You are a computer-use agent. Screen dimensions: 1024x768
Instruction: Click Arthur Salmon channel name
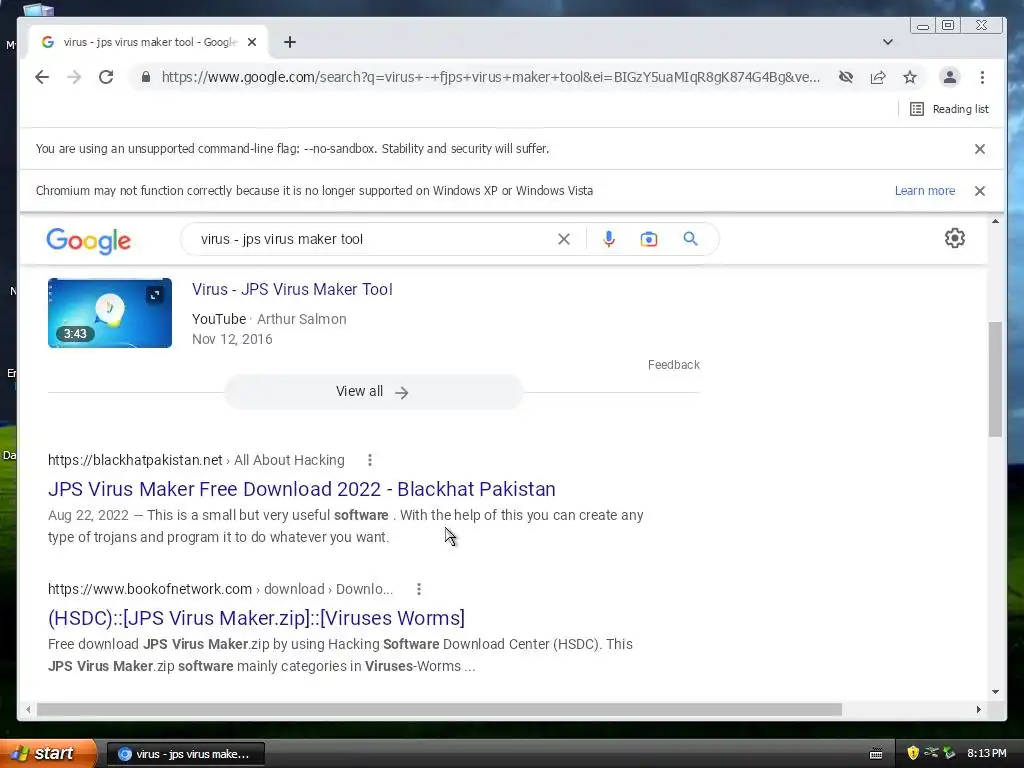point(302,319)
